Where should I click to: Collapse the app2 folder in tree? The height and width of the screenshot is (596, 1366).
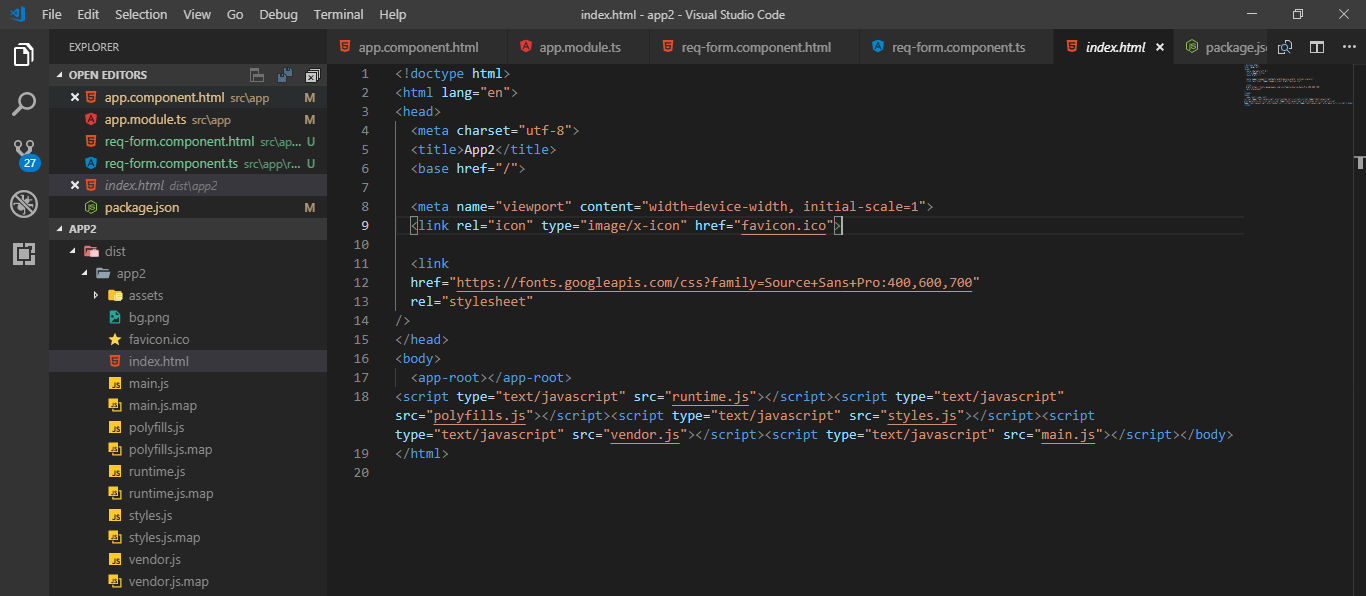tap(85, 274)
